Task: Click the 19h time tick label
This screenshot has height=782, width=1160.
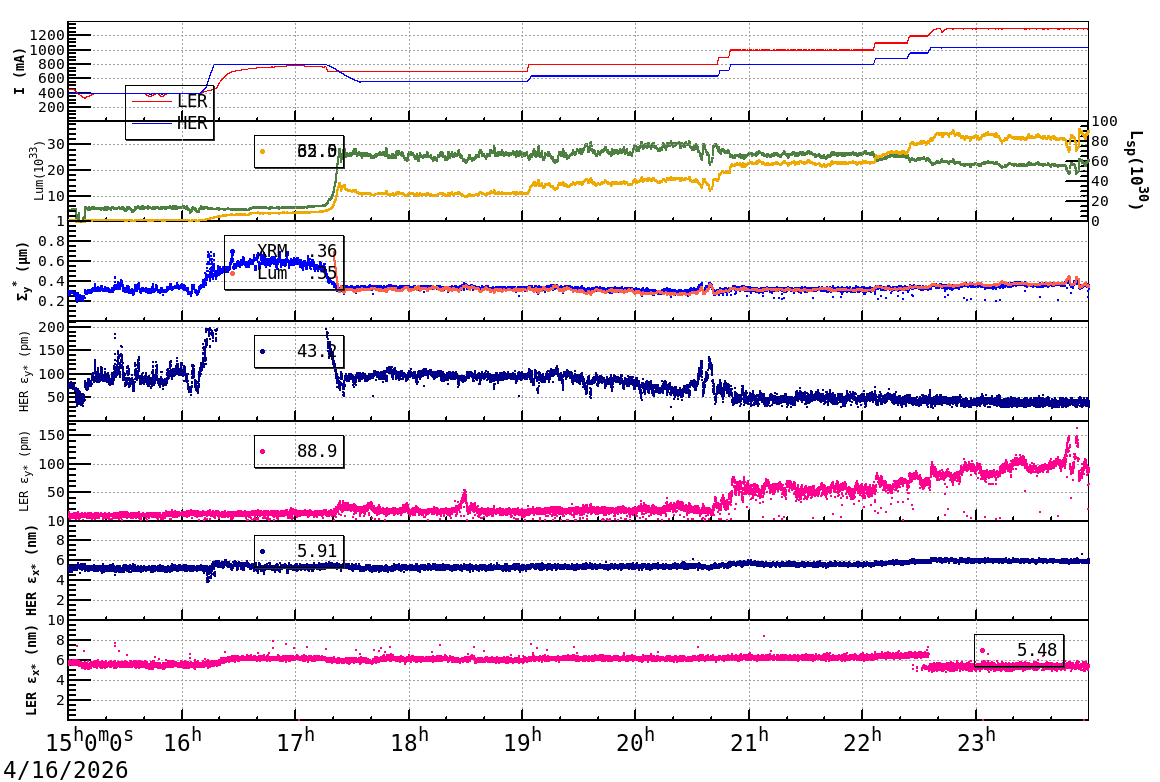Action: coord(522,741)
